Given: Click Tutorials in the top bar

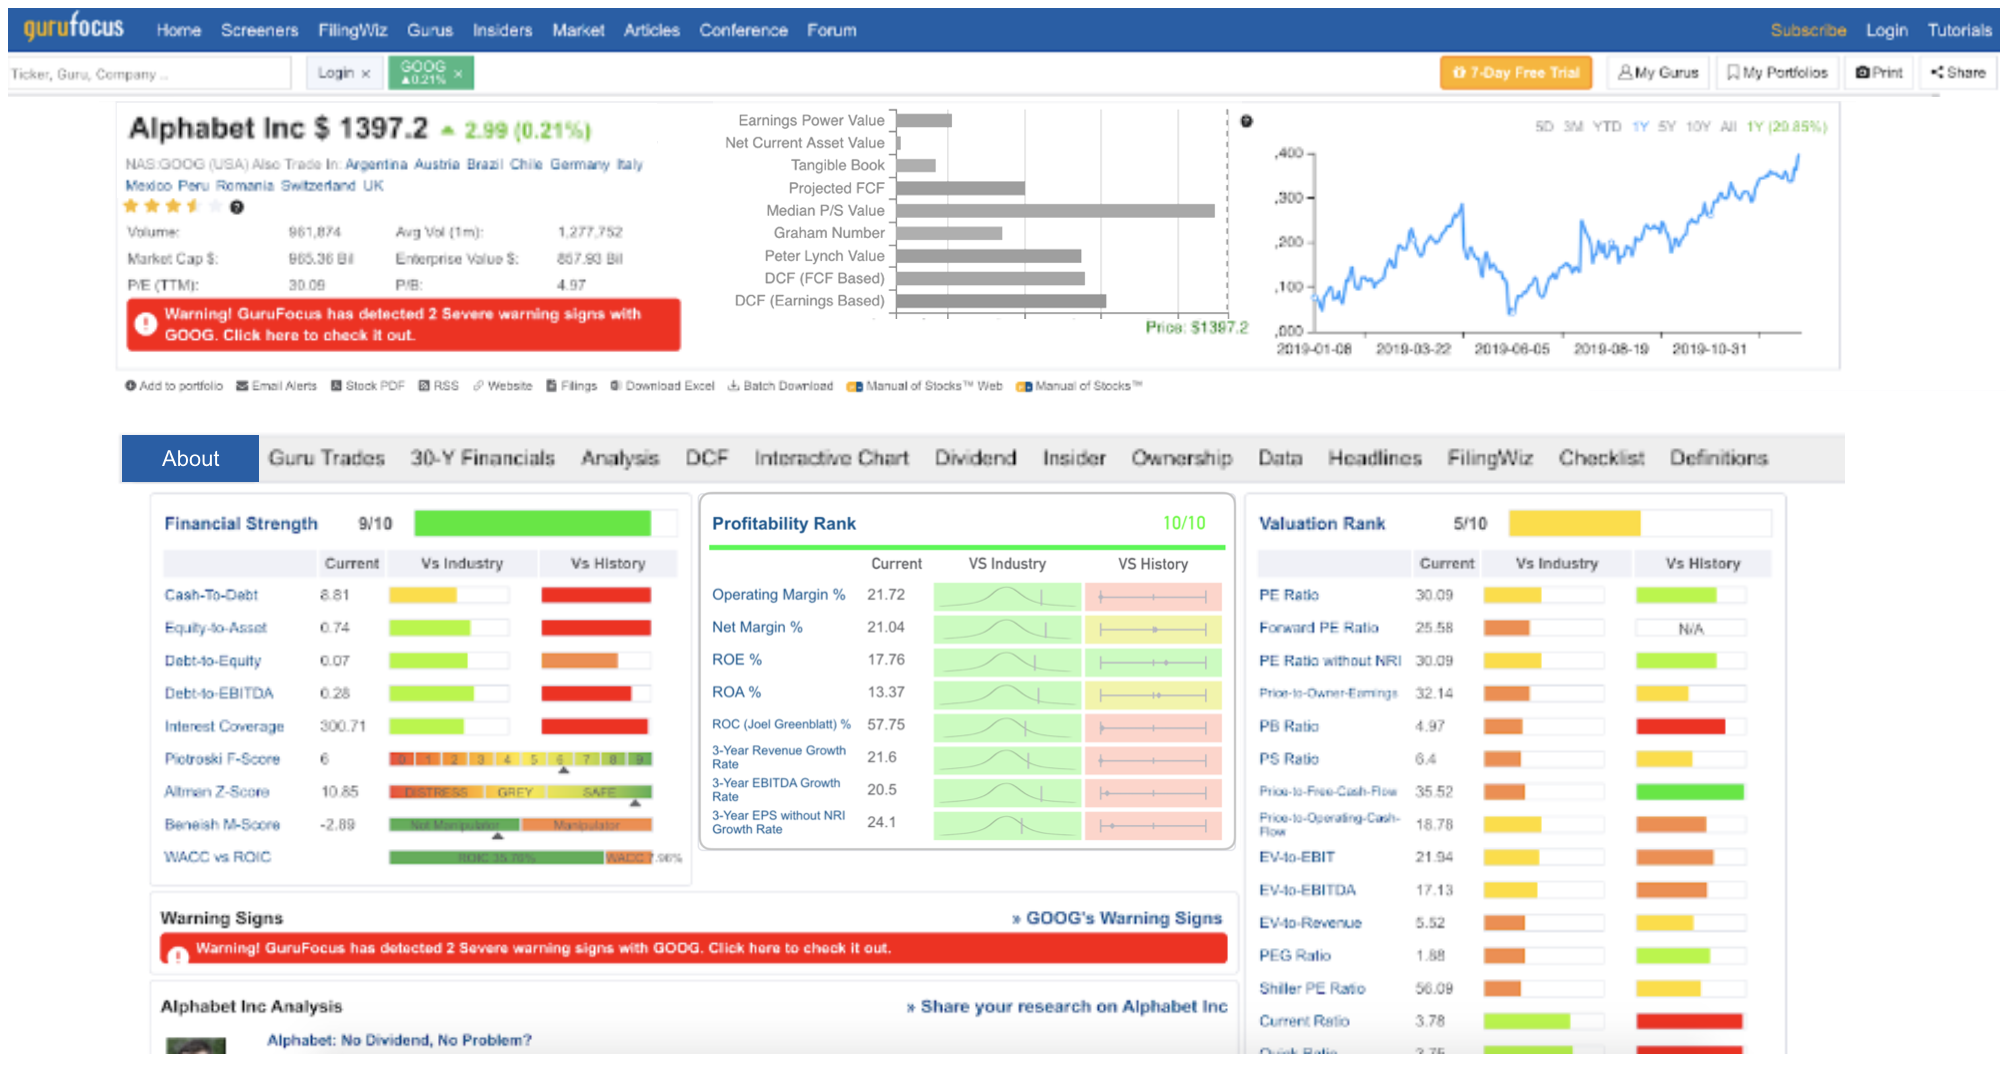Looking at the screenshot, I should pos(1959,31).
